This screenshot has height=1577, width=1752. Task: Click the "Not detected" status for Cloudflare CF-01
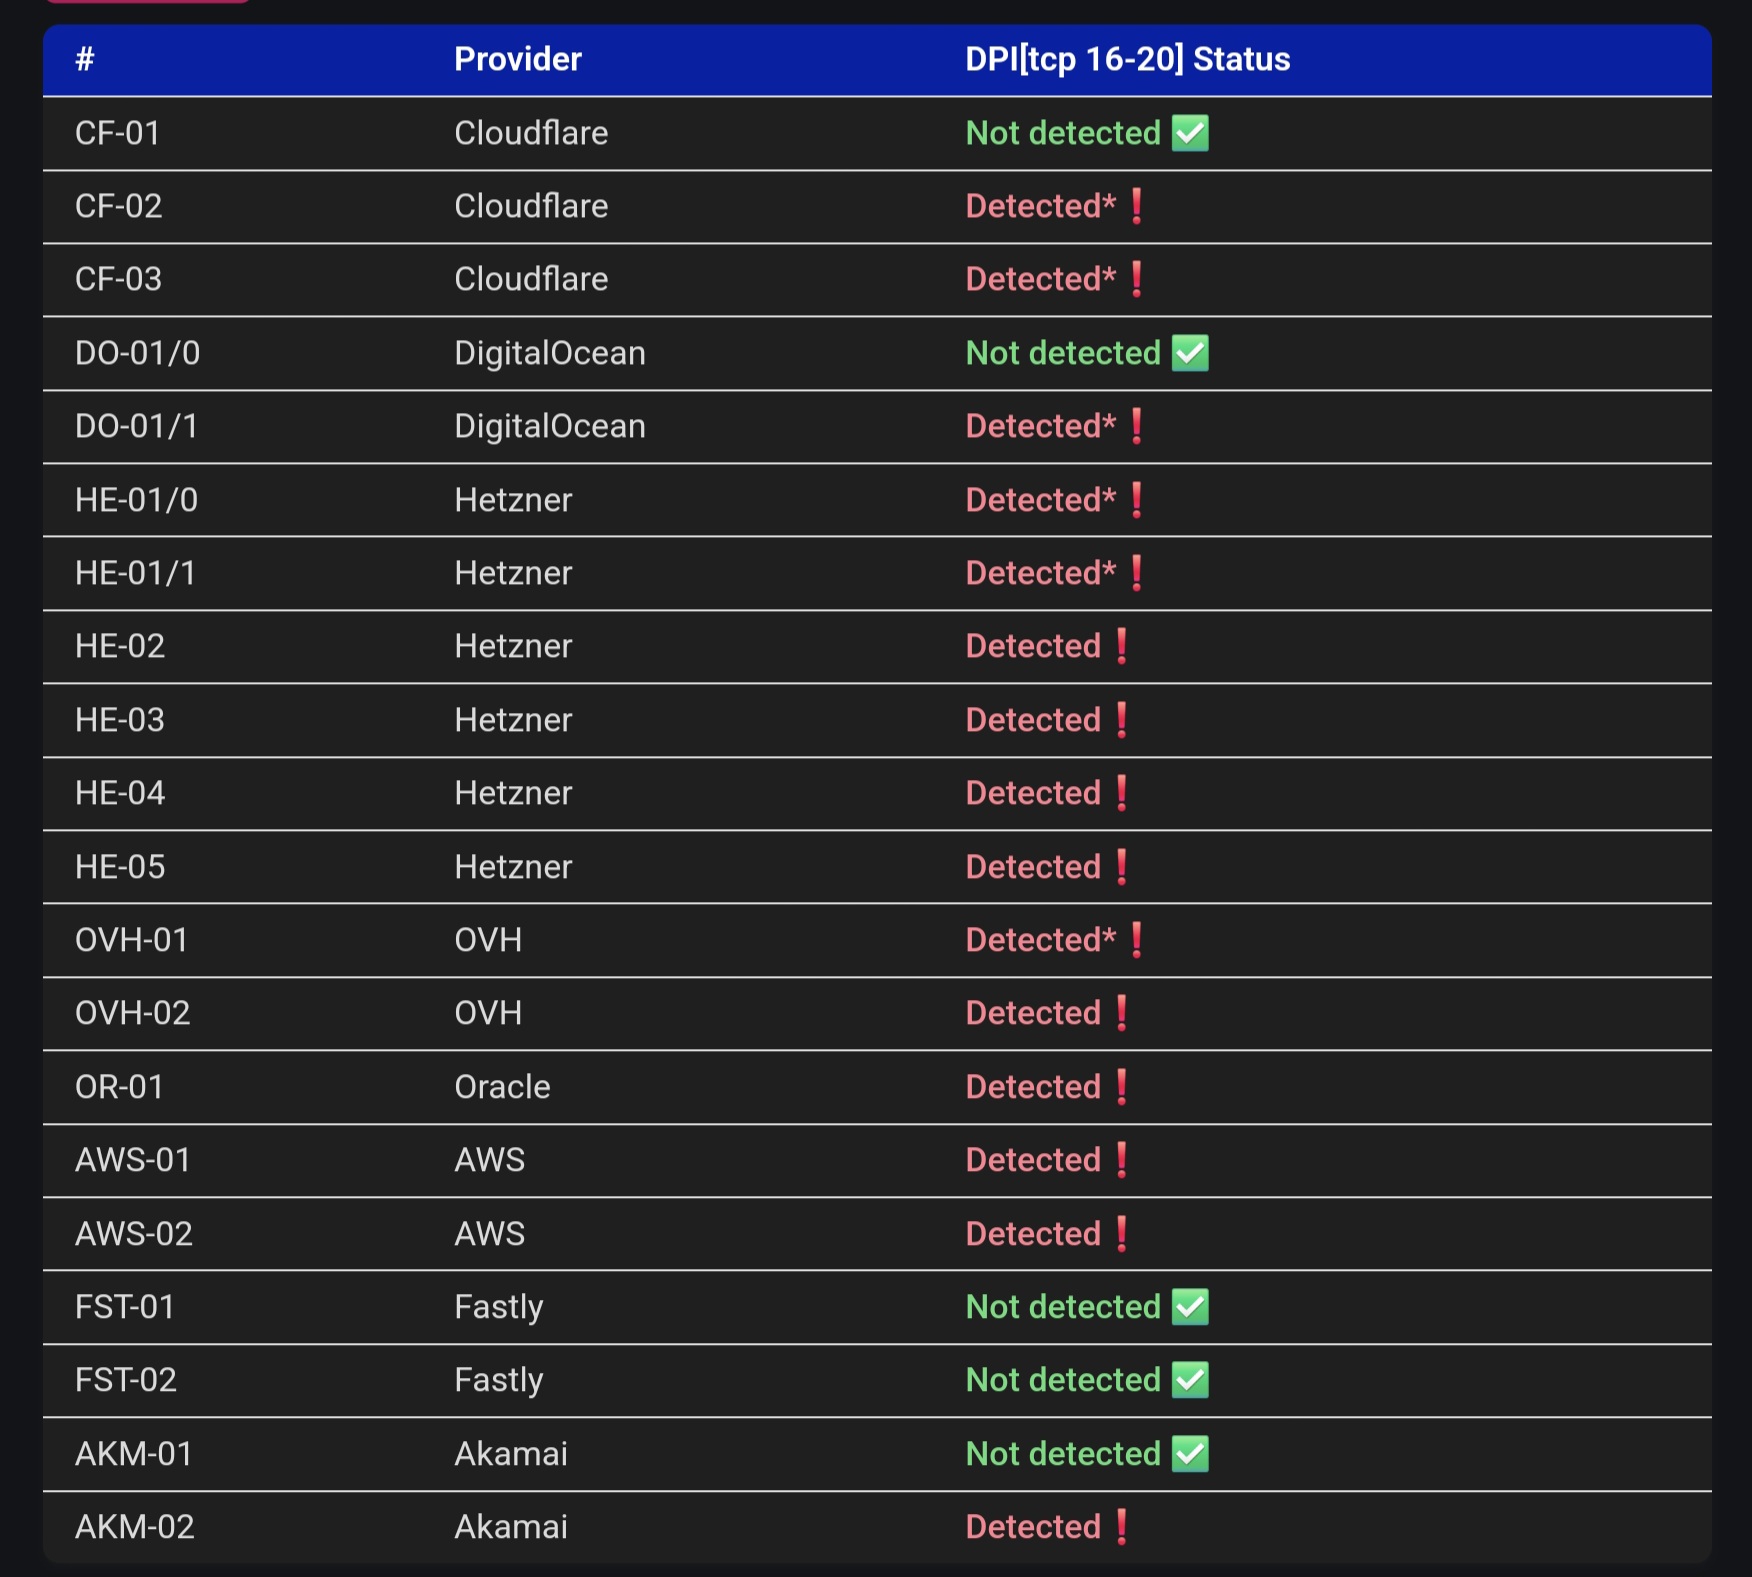click(1062, 133)
